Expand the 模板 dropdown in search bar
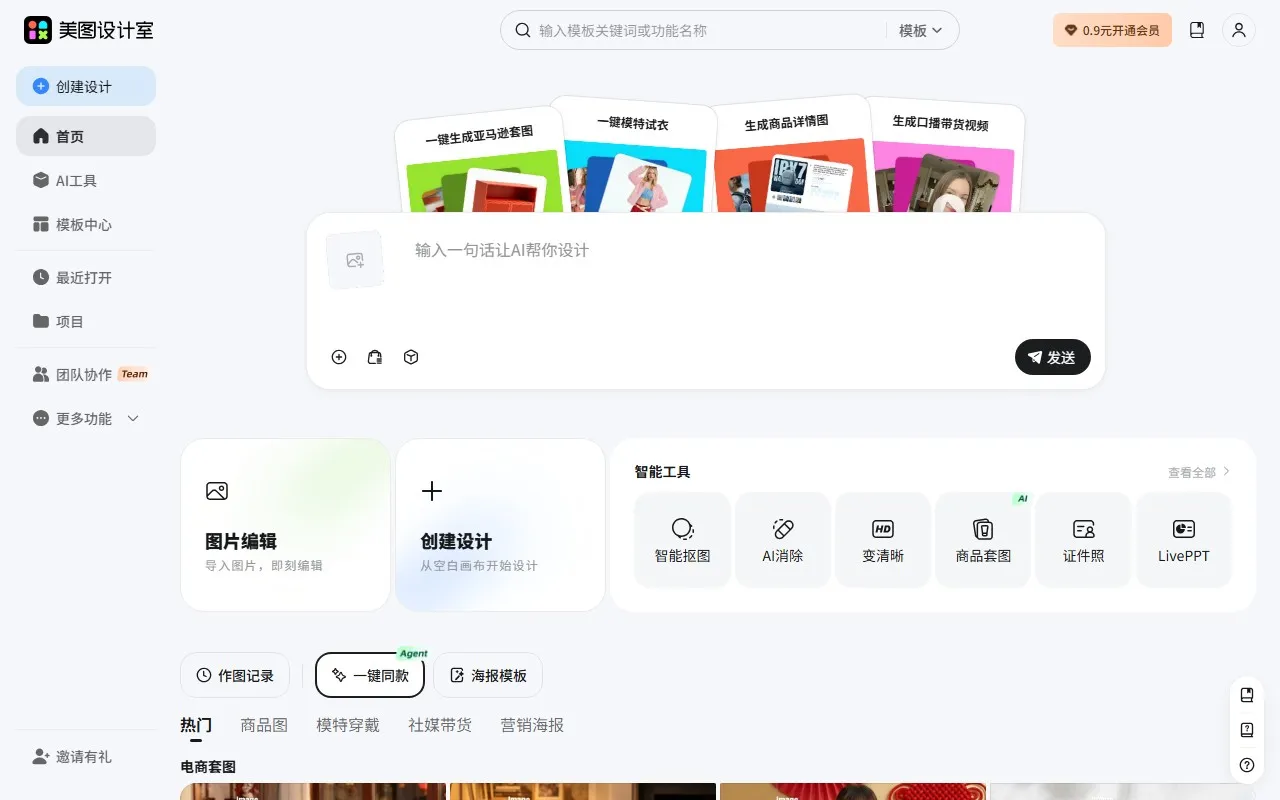This screenshot has width=1280, height=800. (x=920, y=30)
